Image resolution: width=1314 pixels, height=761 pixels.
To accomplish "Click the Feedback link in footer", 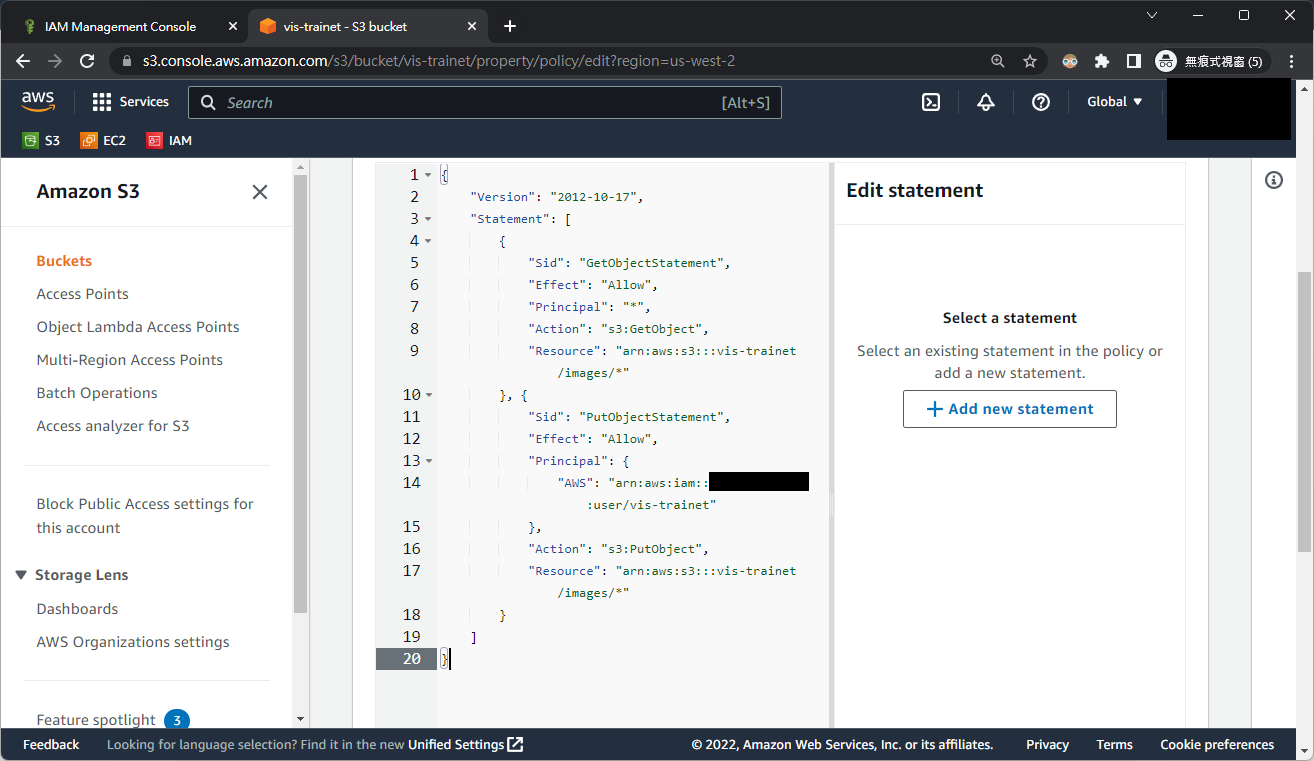I will coord(51,745).
